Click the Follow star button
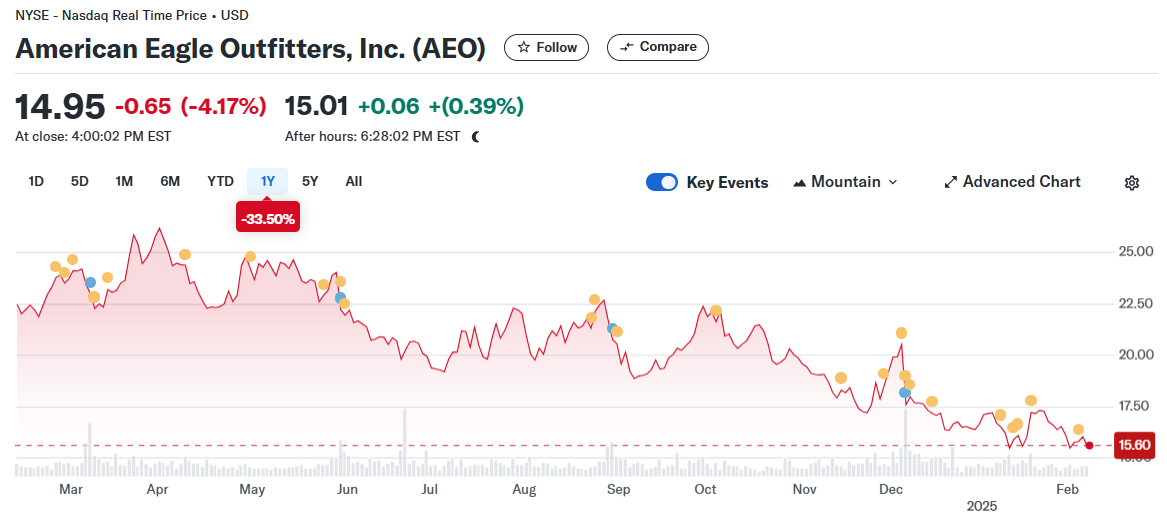The height and width of the screenshot is (516, 1167). [x=546, y=47]
